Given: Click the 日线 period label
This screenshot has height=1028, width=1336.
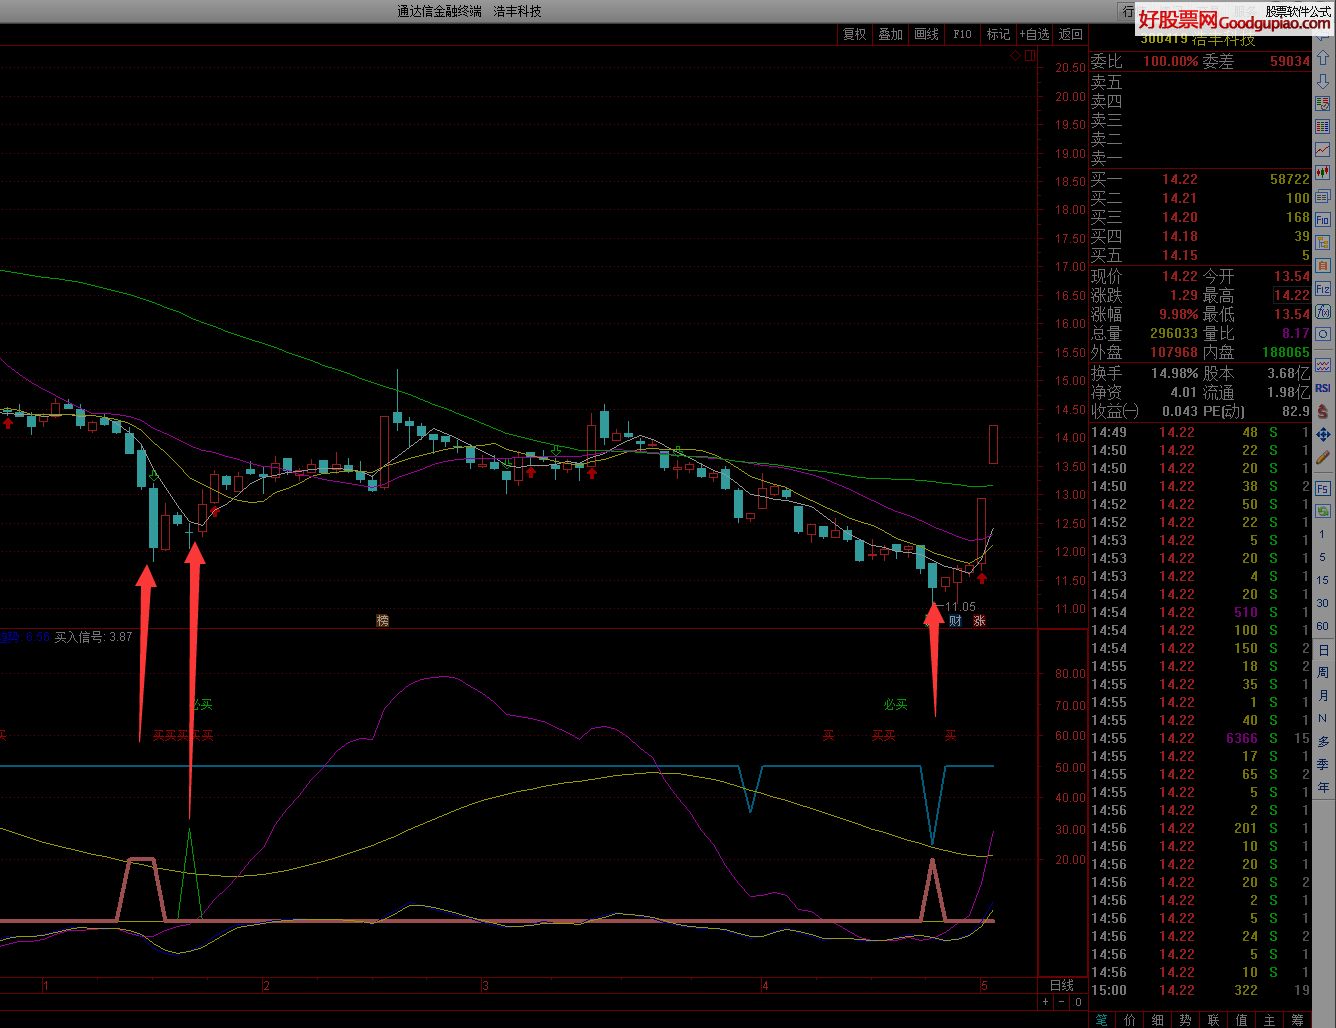Looking at the screenshot, I should tap(1061, 985).
